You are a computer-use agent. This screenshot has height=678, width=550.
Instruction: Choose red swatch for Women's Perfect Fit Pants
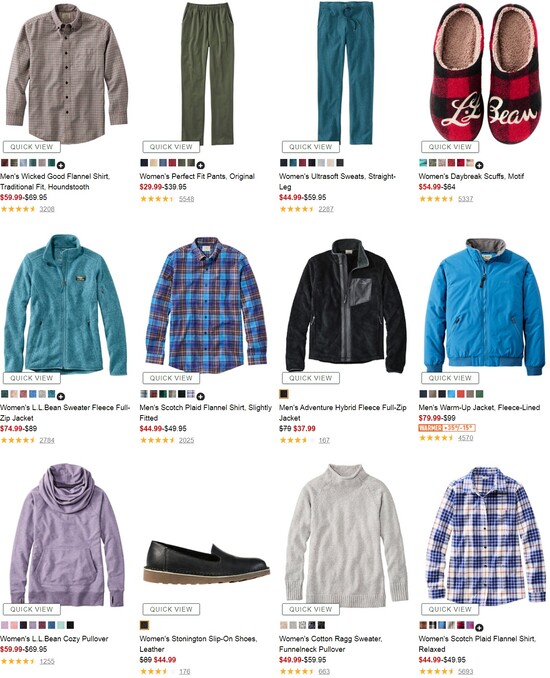pos(172,163)
